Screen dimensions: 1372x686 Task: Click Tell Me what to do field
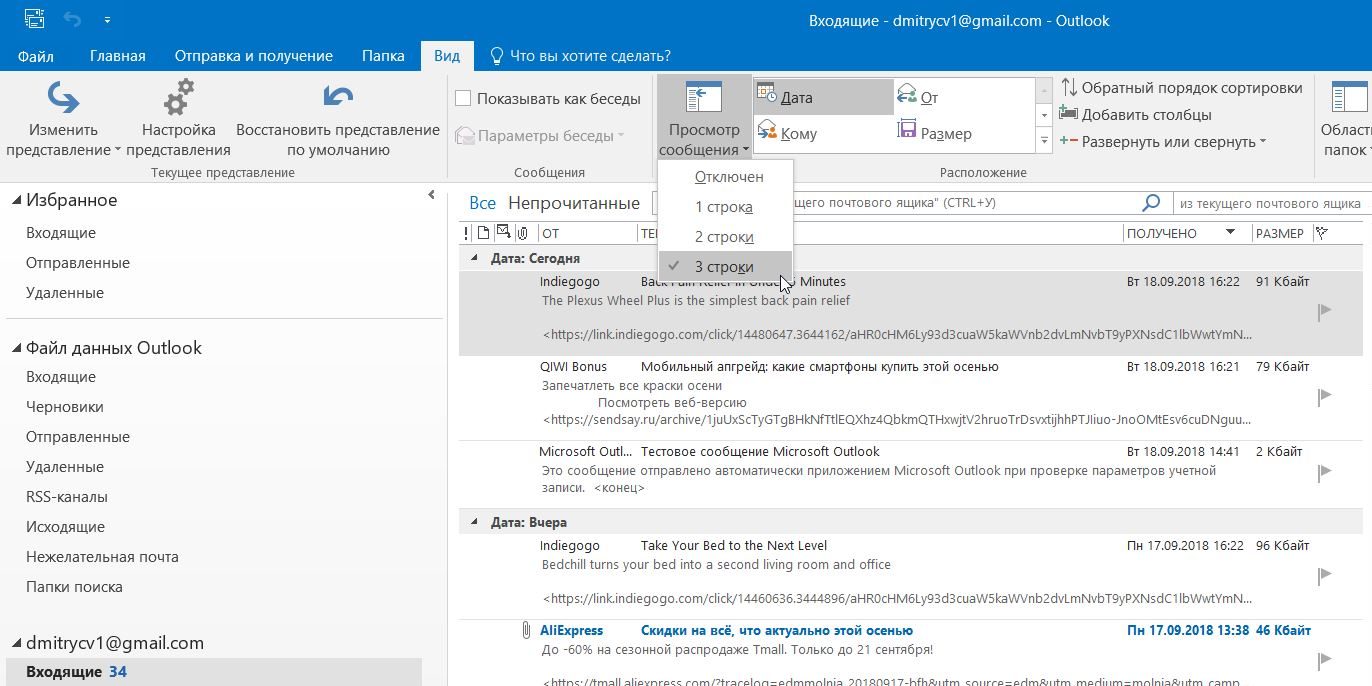[590, 56]
